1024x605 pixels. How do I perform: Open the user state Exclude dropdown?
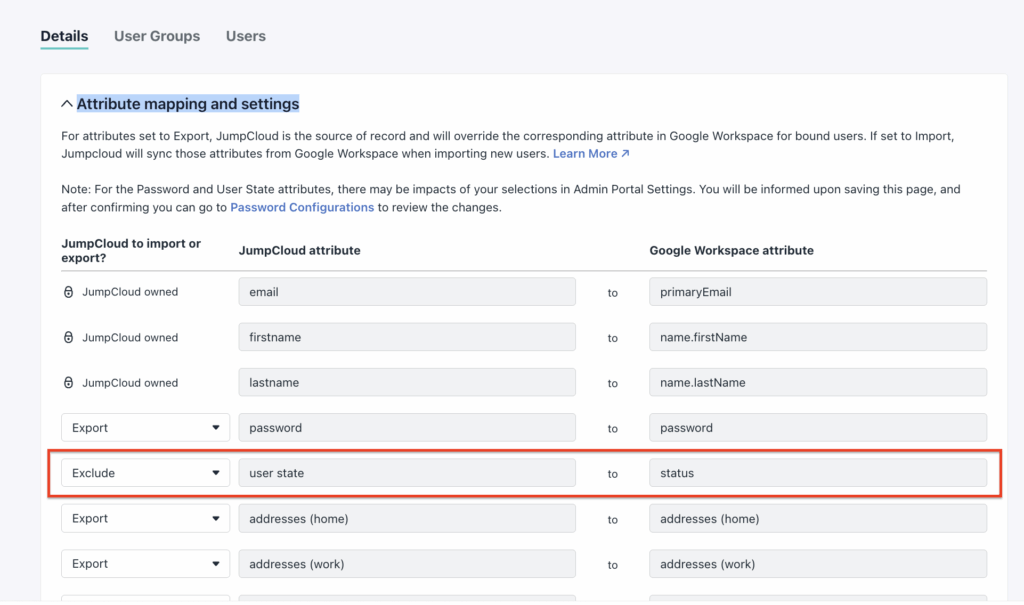tap(146, 473)
